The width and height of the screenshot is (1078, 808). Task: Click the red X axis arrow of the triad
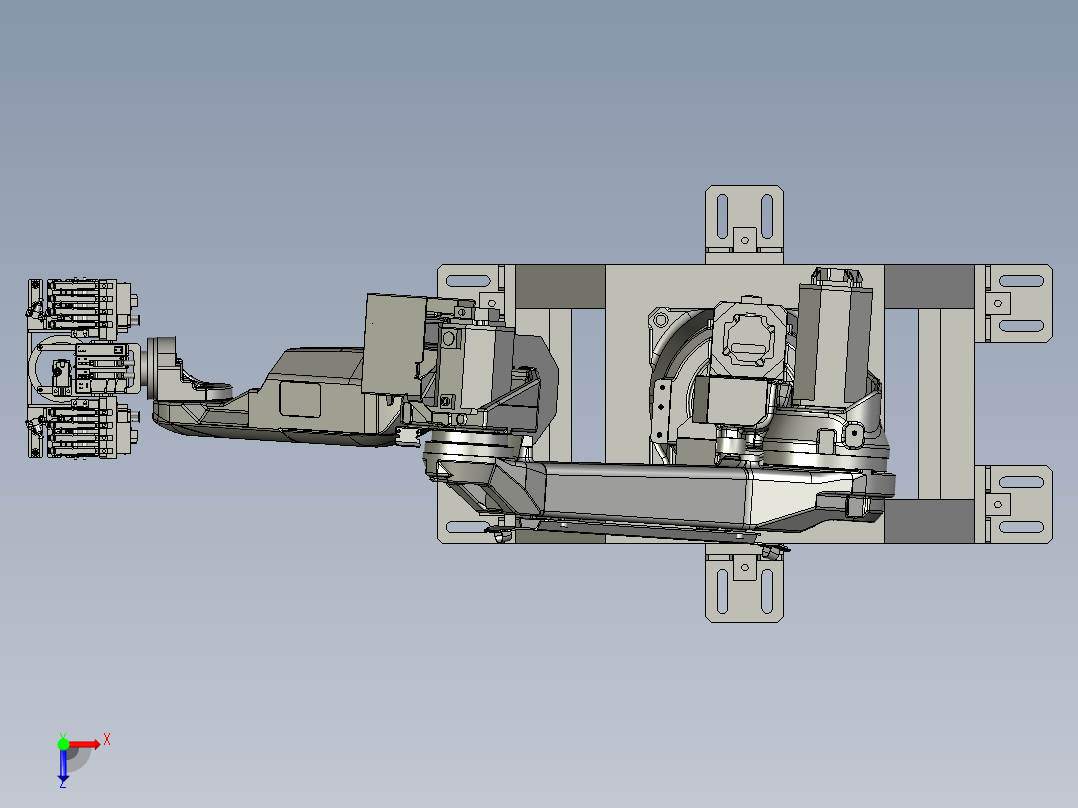coord(85,744)
